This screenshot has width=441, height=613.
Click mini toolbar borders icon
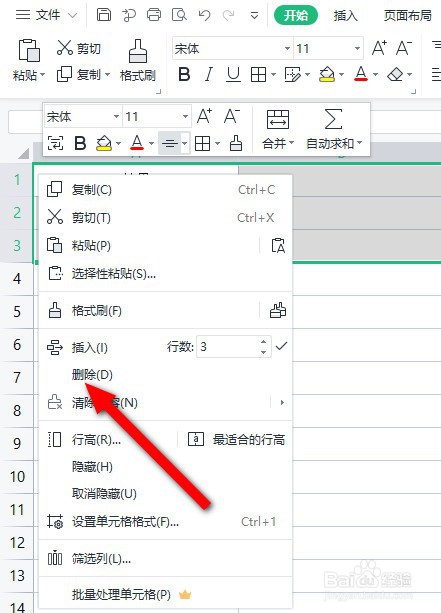(203, 143)
